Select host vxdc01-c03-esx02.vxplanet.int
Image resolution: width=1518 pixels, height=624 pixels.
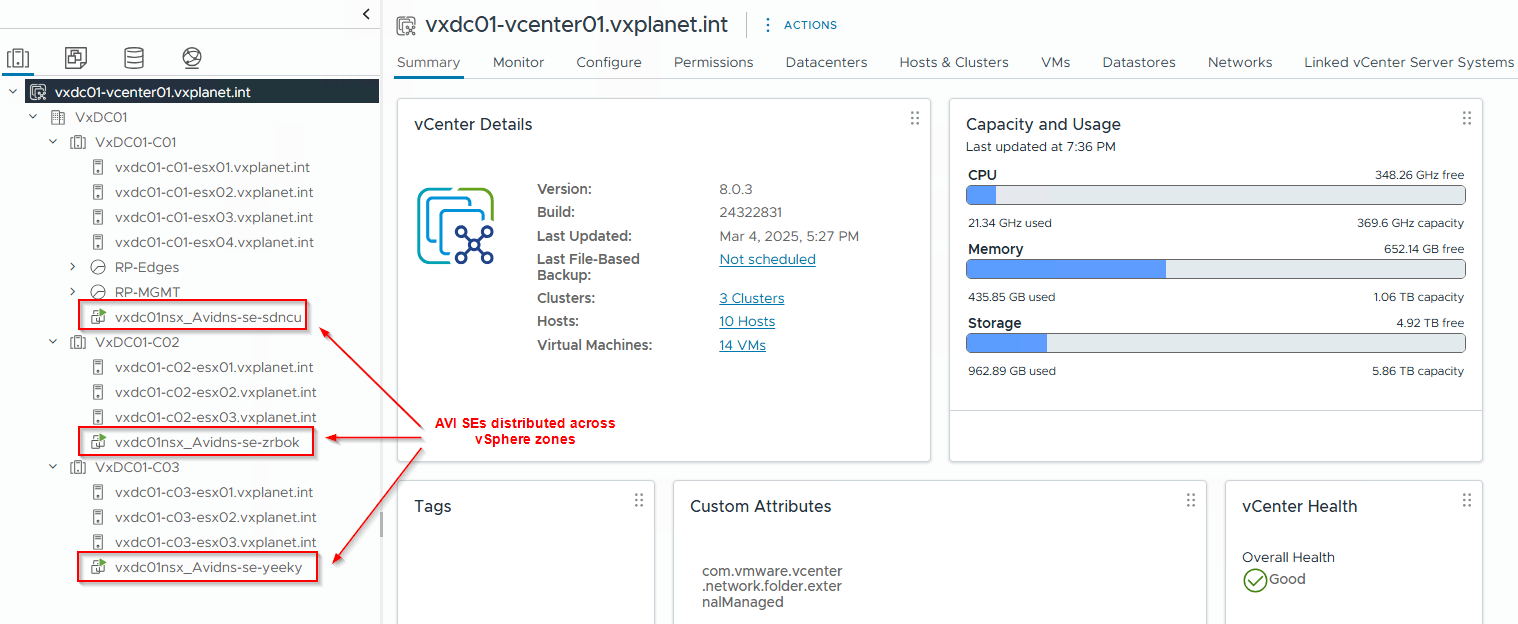[214, 517]
